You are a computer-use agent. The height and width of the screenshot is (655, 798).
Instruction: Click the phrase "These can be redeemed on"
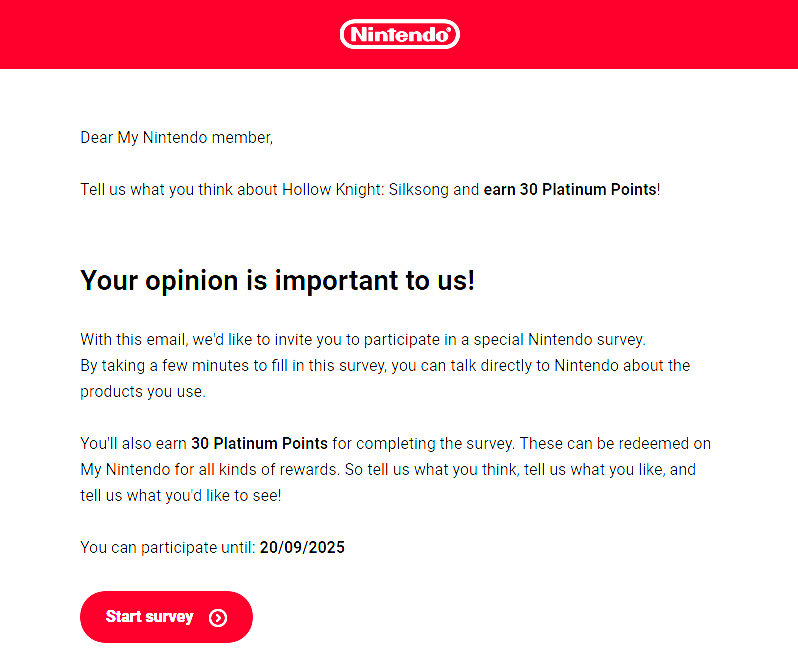[x=615, y=444]
